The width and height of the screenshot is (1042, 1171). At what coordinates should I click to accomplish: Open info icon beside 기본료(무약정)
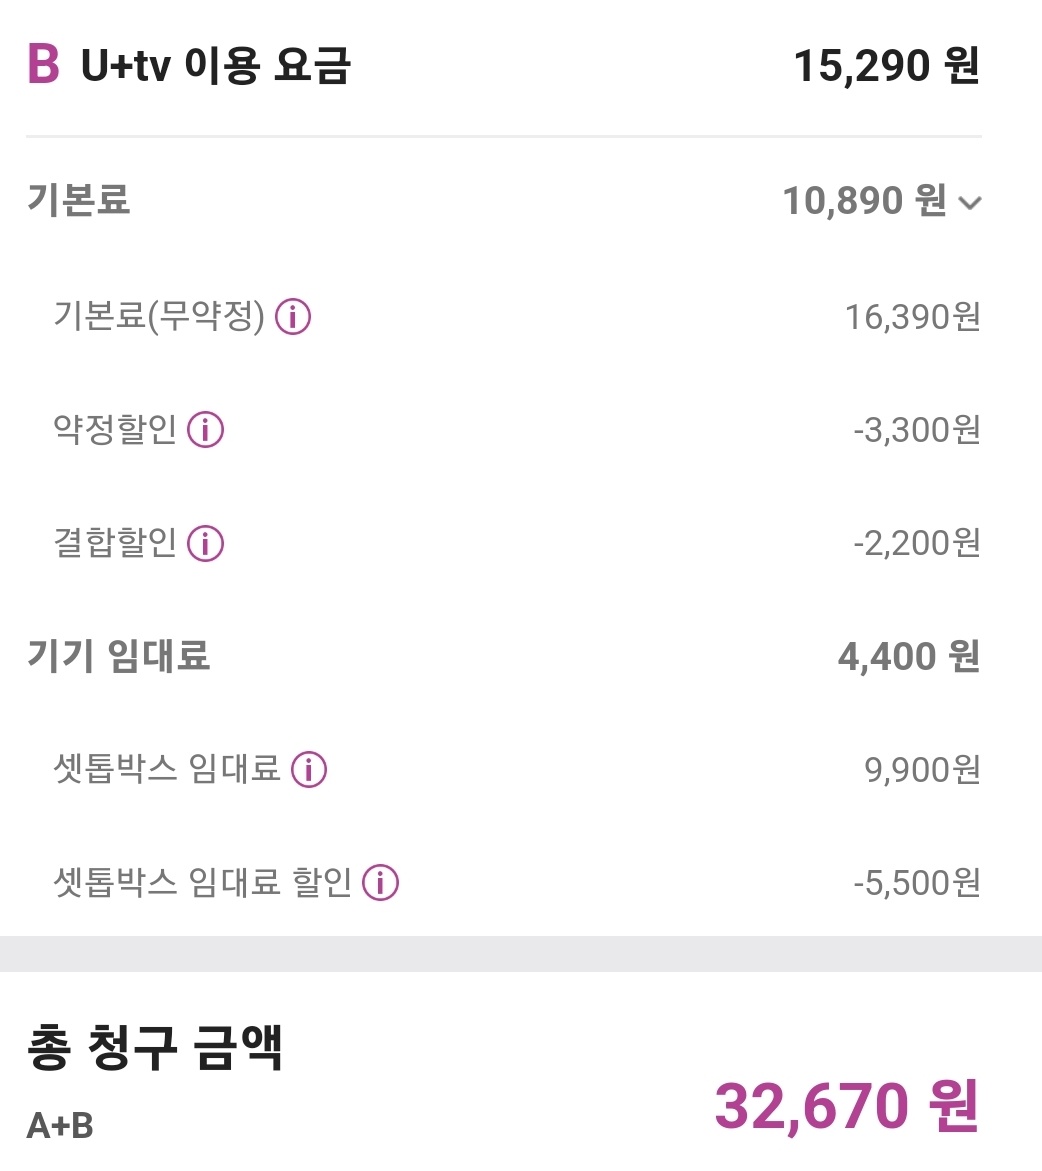tap(293, 317)
